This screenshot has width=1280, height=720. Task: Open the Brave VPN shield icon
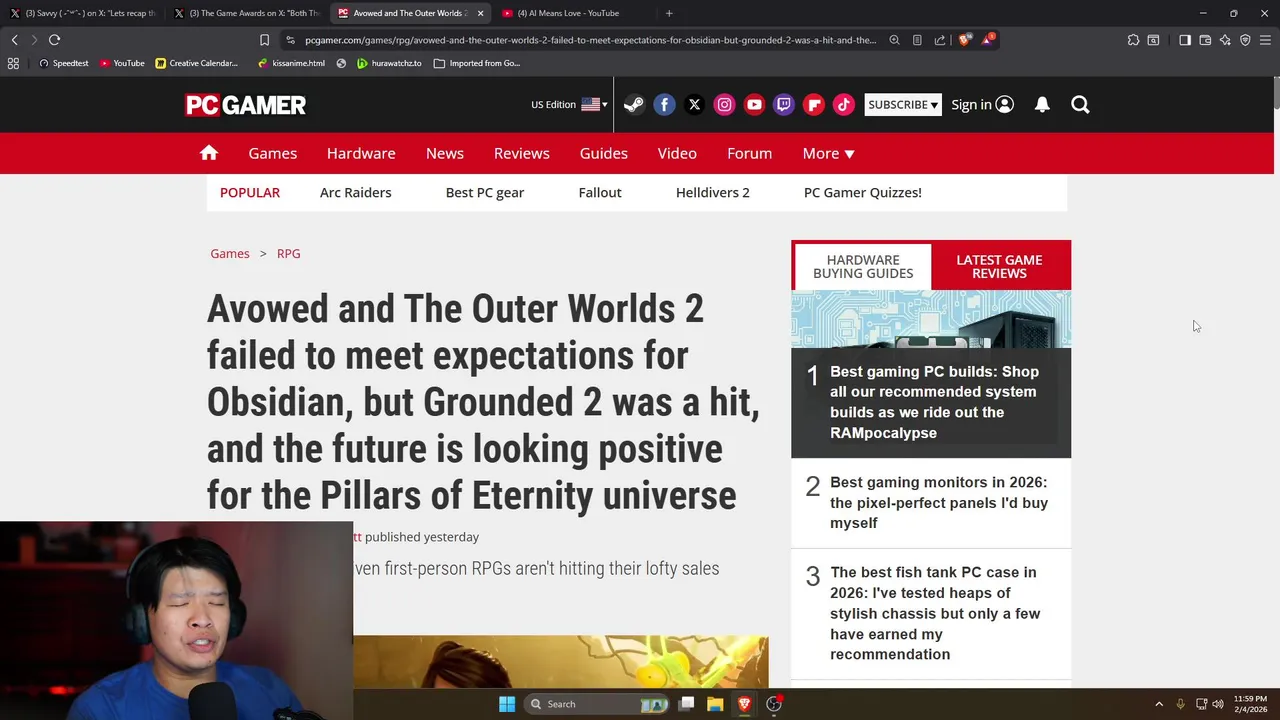pos(1245,40)
